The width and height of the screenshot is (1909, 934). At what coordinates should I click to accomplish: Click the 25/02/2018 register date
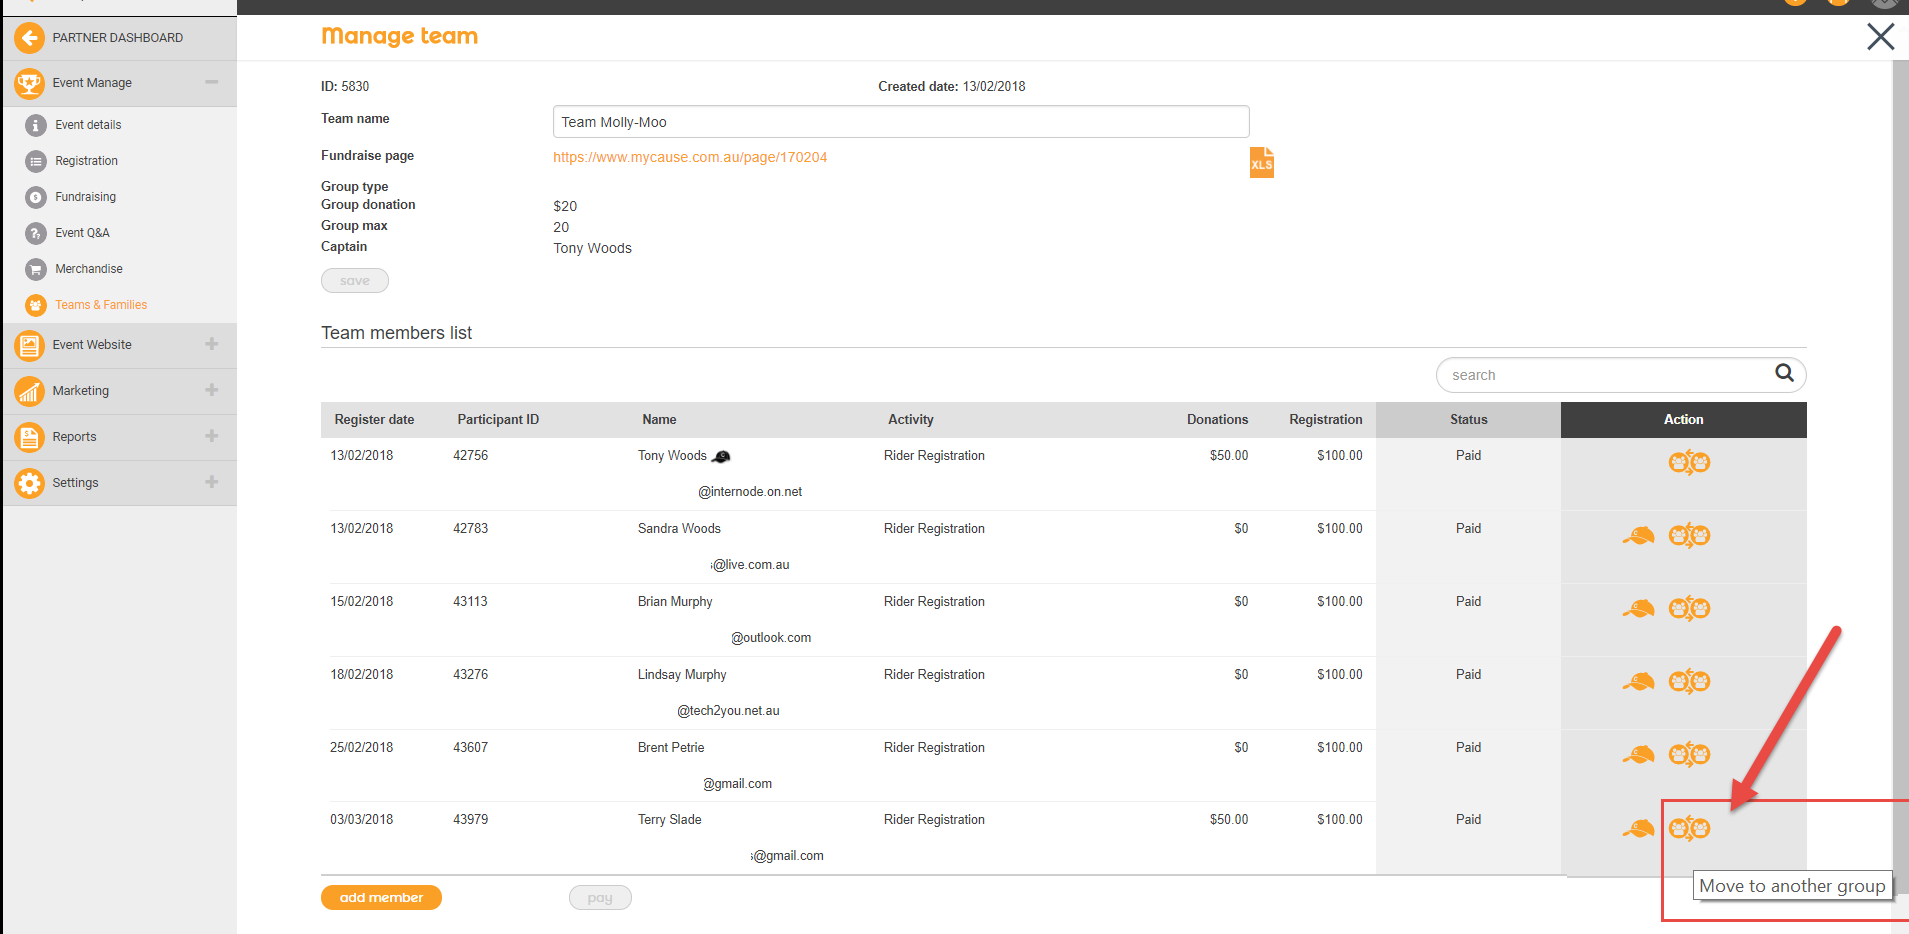361,748
